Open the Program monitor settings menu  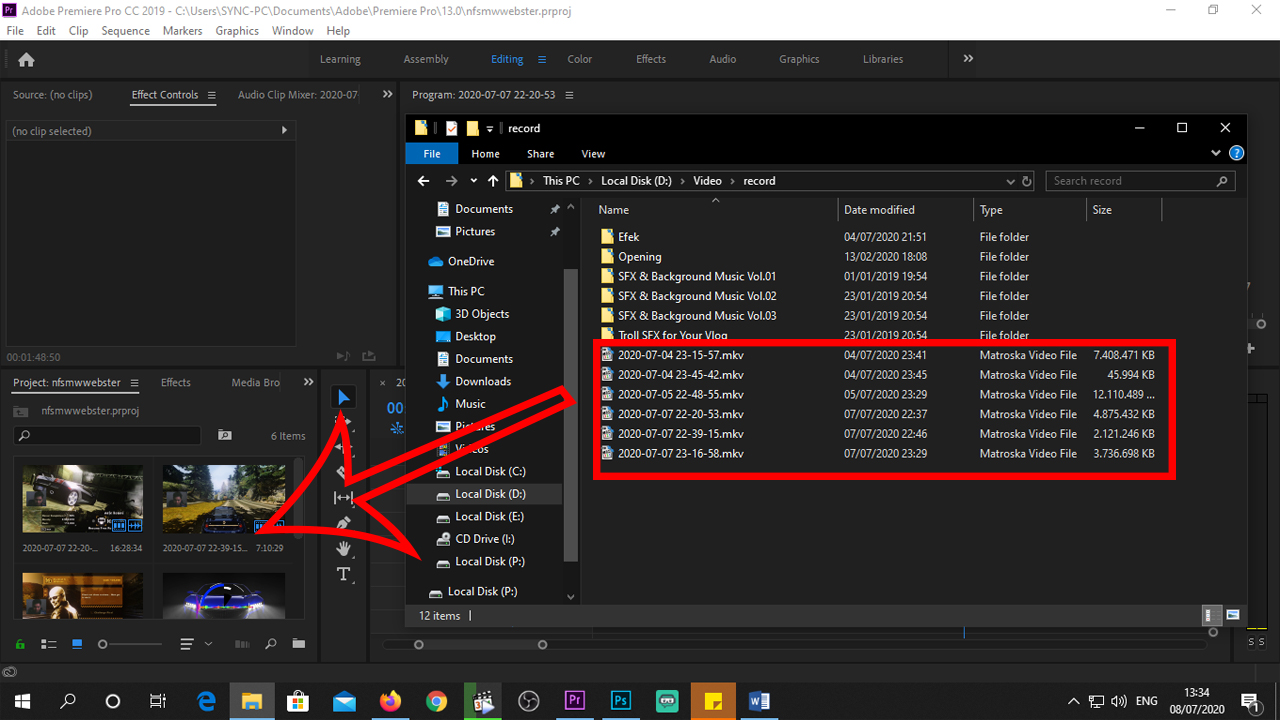pos(569,95)
